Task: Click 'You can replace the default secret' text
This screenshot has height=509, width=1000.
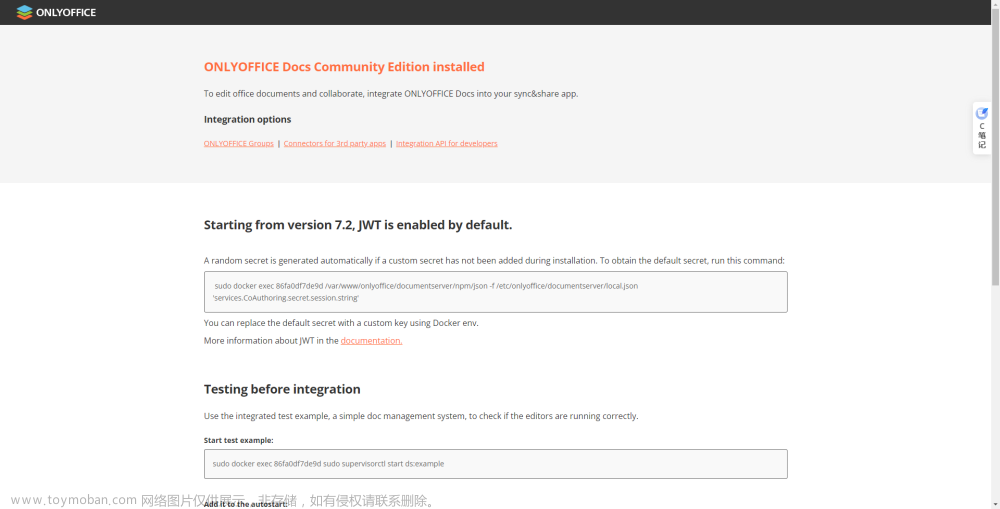Action: point(341,323)
